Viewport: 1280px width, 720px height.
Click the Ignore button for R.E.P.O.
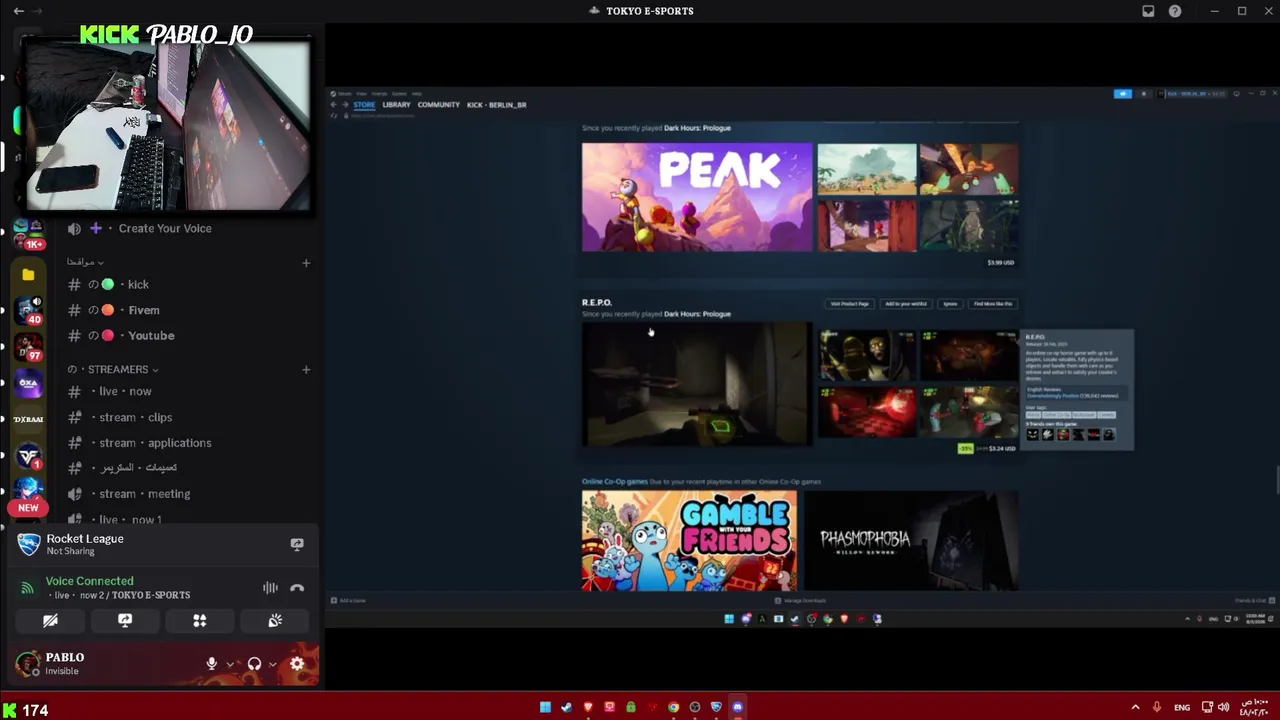(950, 303)
